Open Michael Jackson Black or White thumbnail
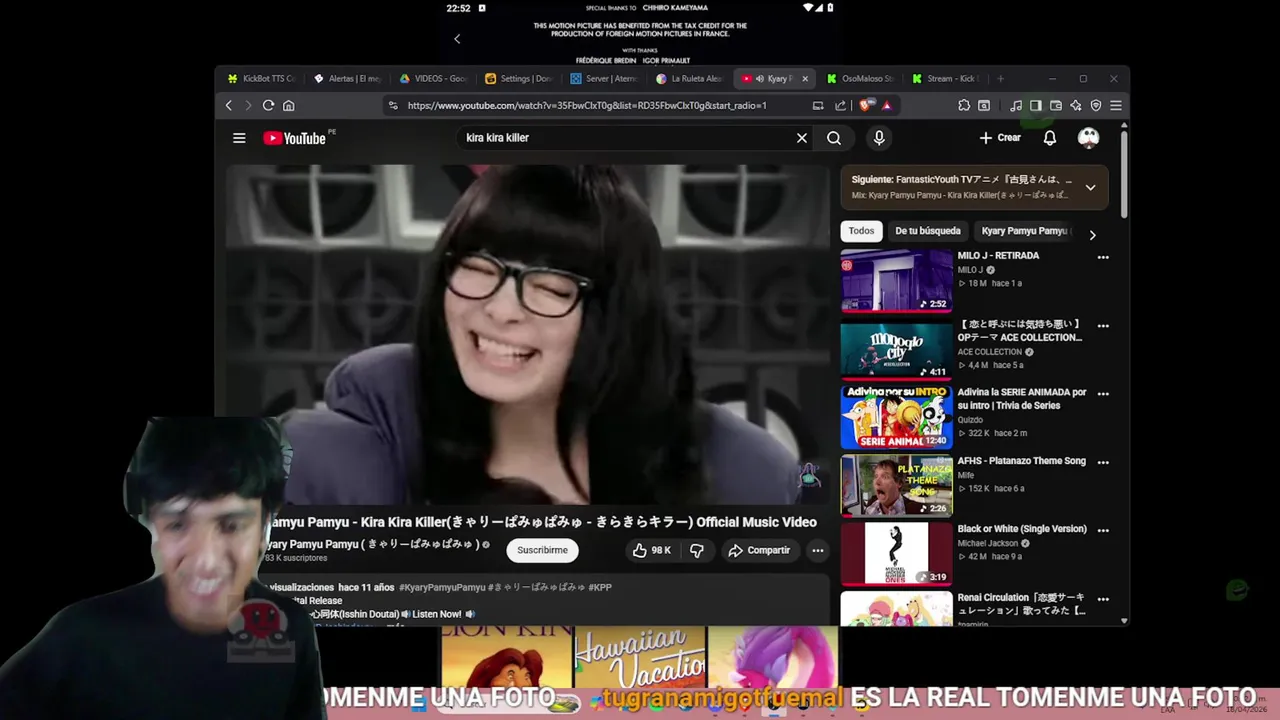Image resolution: width=1280 pixels, height=720 pixels. tap(896, 554)
